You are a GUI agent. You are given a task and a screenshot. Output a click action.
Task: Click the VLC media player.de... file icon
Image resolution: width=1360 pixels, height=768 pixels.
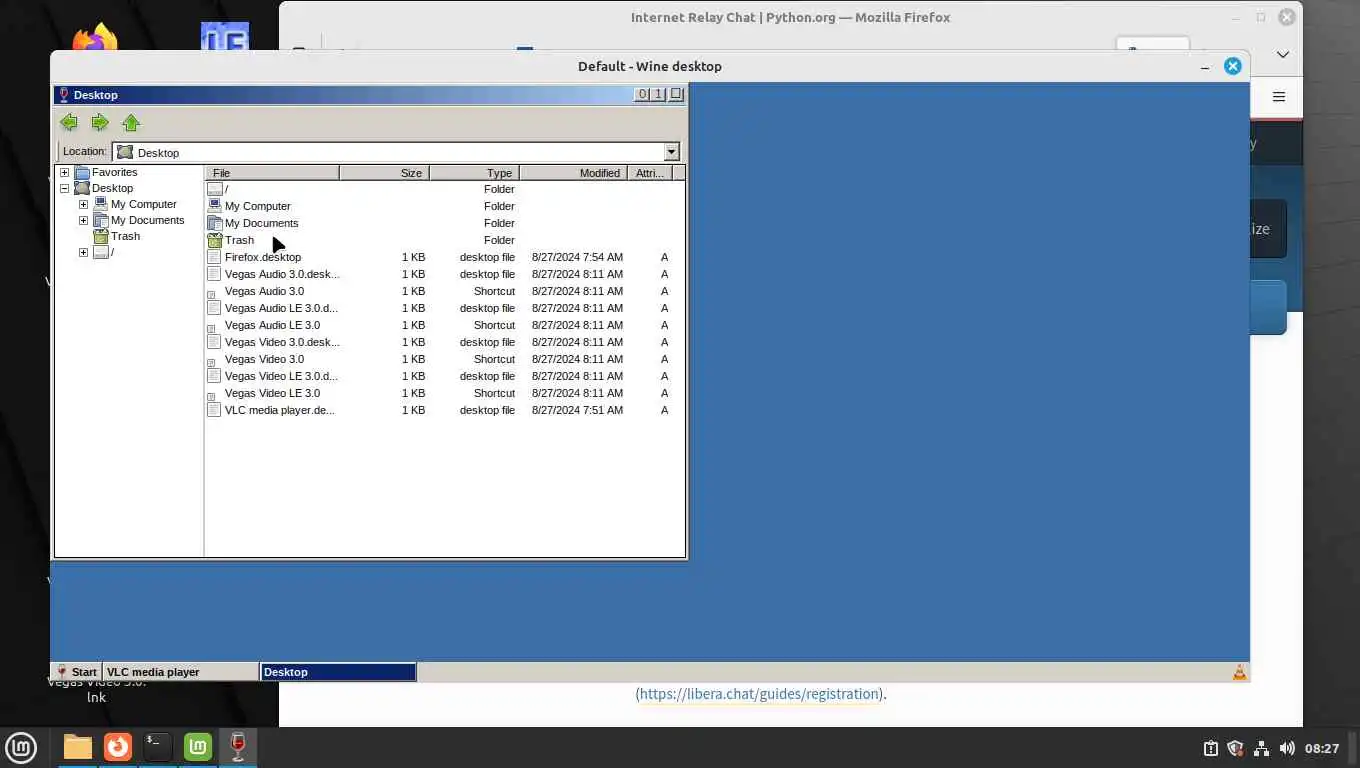pyautogui.click(x=214, y=410)
